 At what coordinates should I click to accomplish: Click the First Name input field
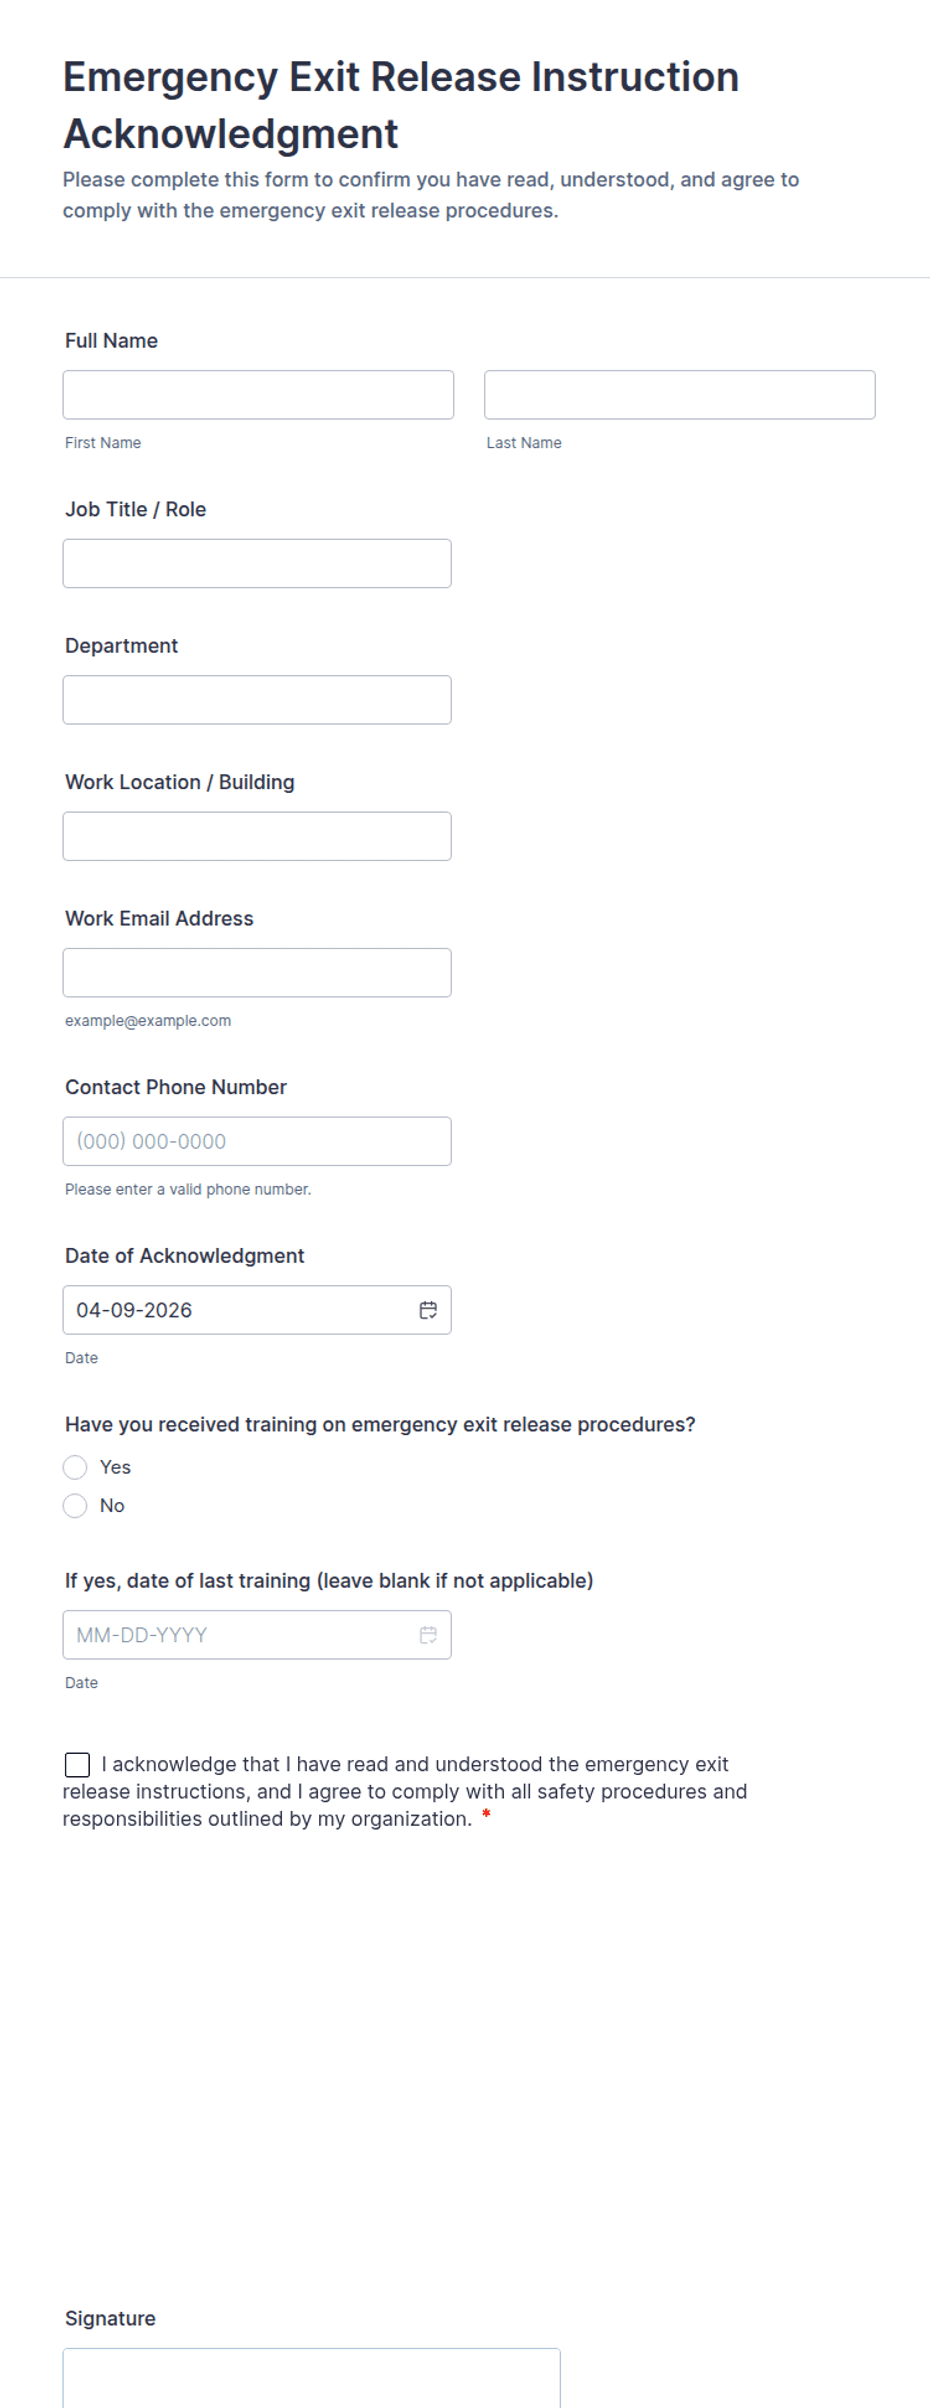click(258, 395)
